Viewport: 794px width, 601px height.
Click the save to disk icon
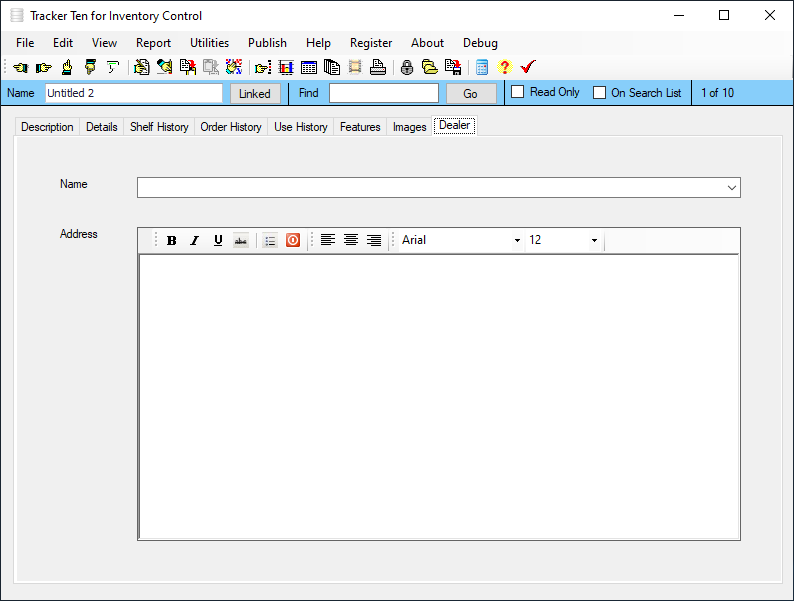coord(453,67)
